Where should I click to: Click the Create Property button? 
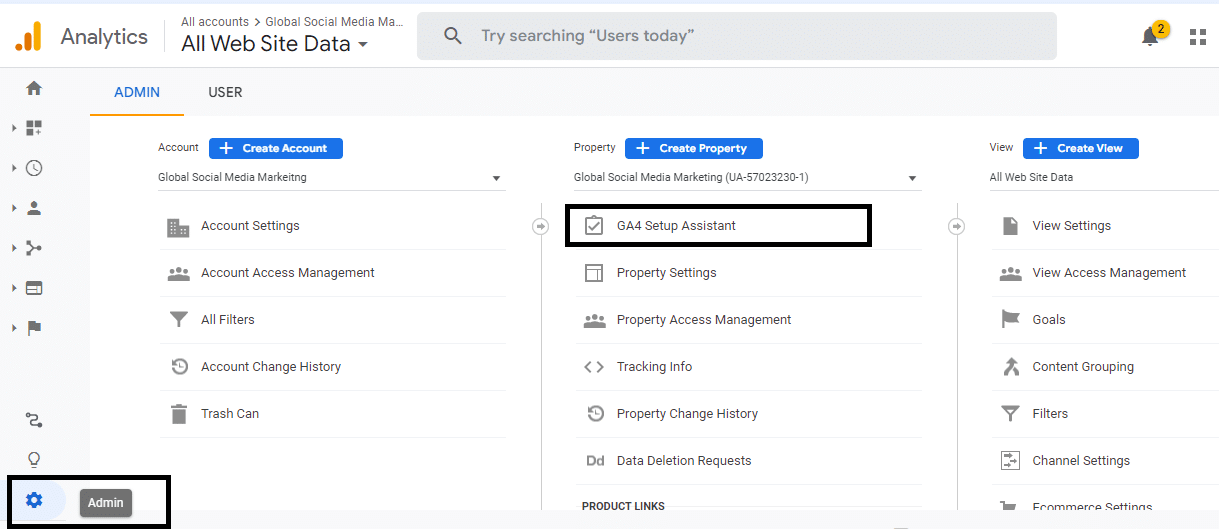694,148
